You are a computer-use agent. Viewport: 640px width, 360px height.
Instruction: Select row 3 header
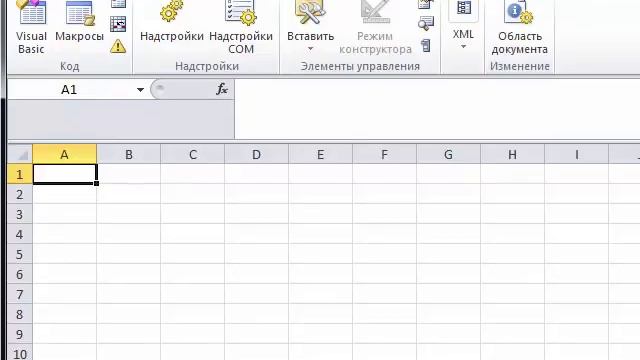pyautogui.click(x=20, y=214)
